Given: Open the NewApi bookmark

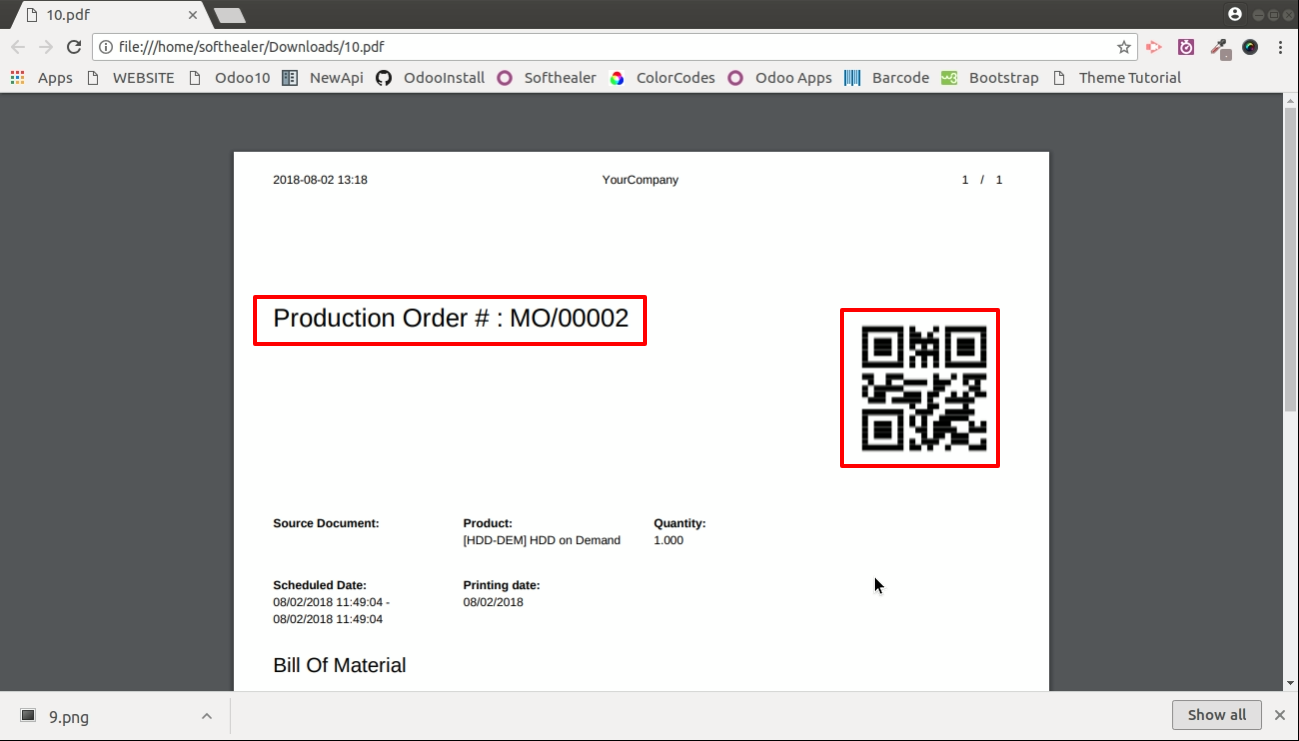Looking at the screenshot, I should [323, 78].
